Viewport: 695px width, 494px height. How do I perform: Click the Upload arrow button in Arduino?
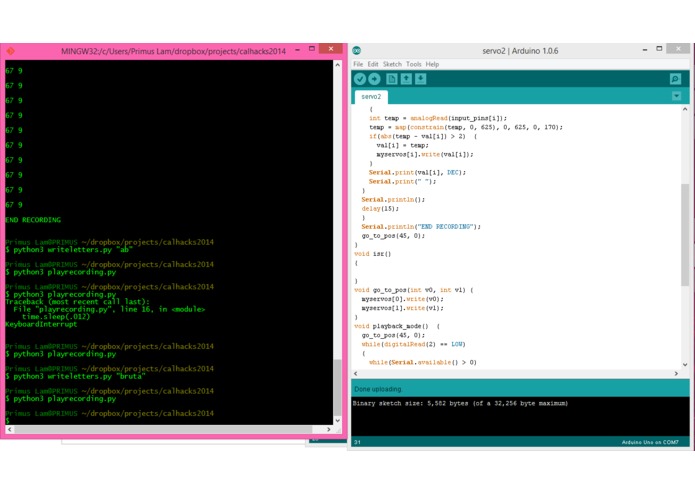pos(375,79)
